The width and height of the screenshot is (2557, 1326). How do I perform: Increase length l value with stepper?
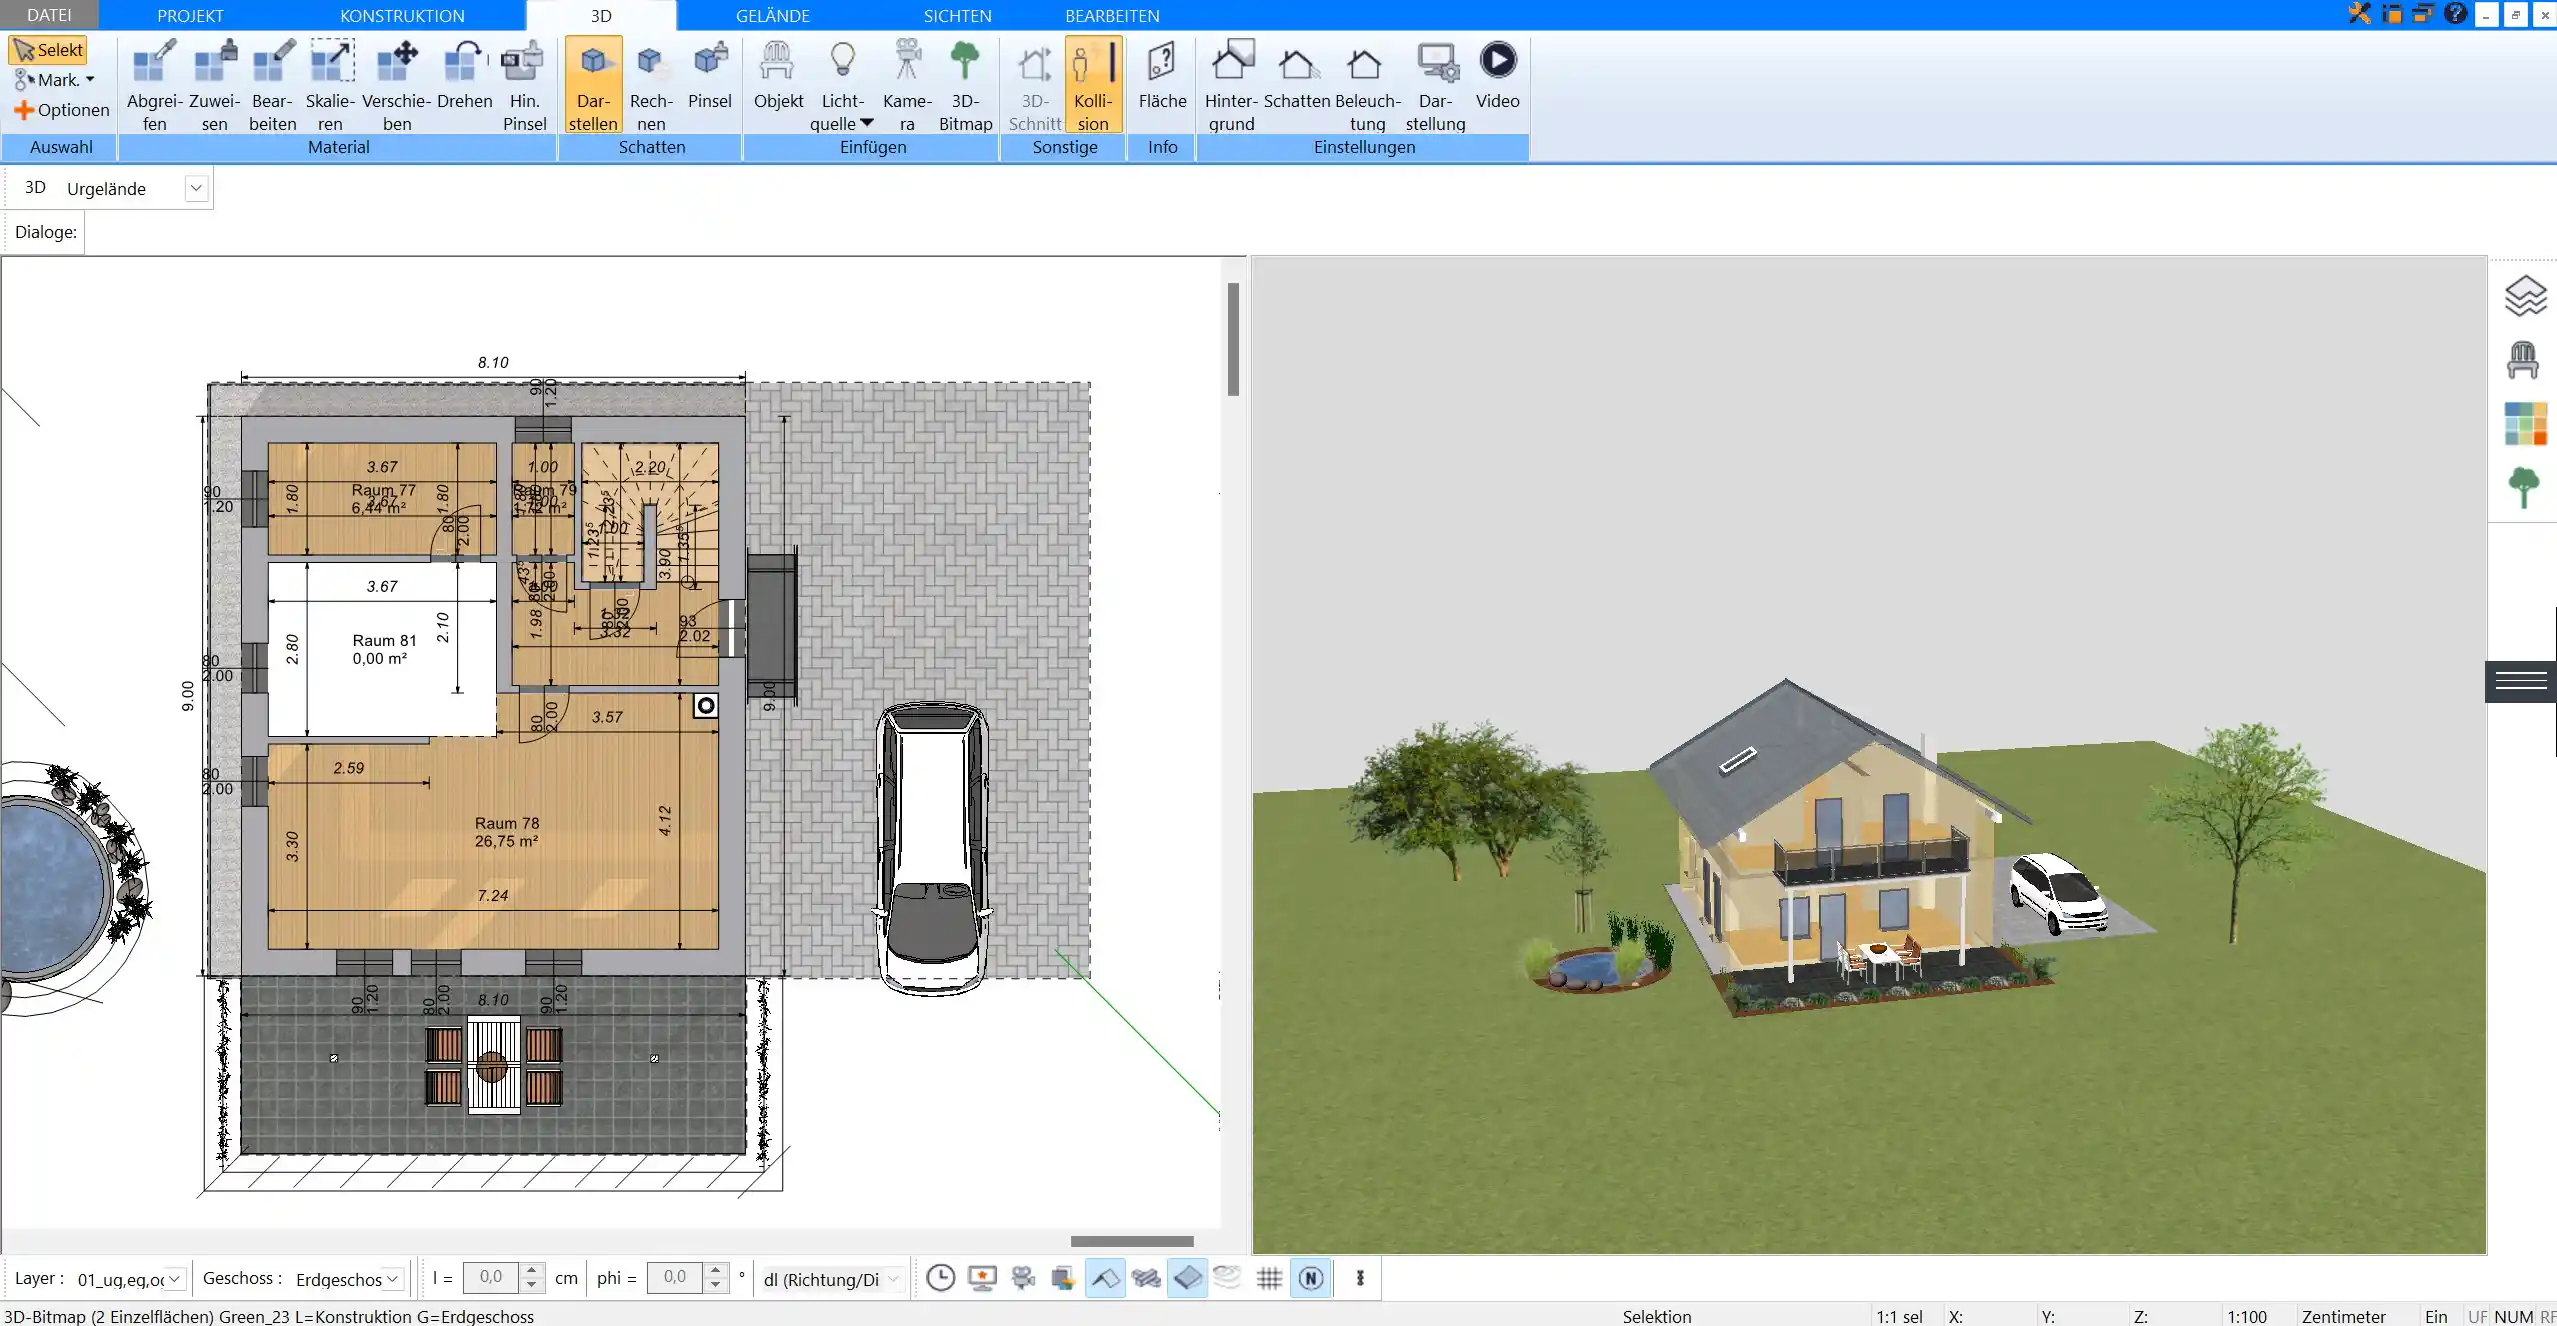coord(532,1270)
